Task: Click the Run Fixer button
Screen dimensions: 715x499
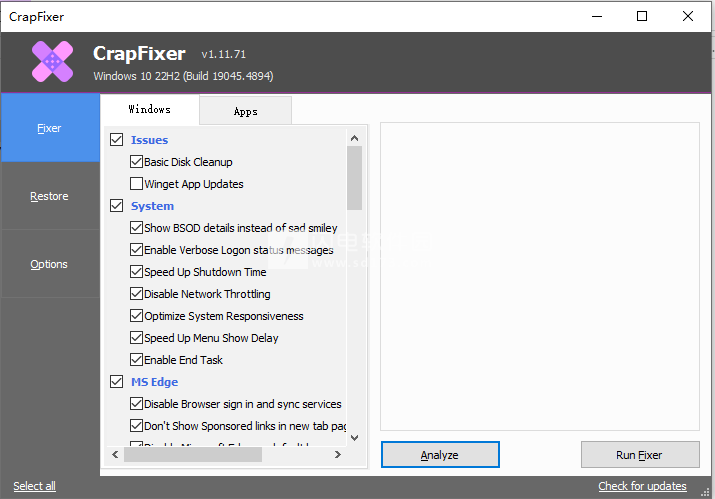Action: [x=640, y=455]
